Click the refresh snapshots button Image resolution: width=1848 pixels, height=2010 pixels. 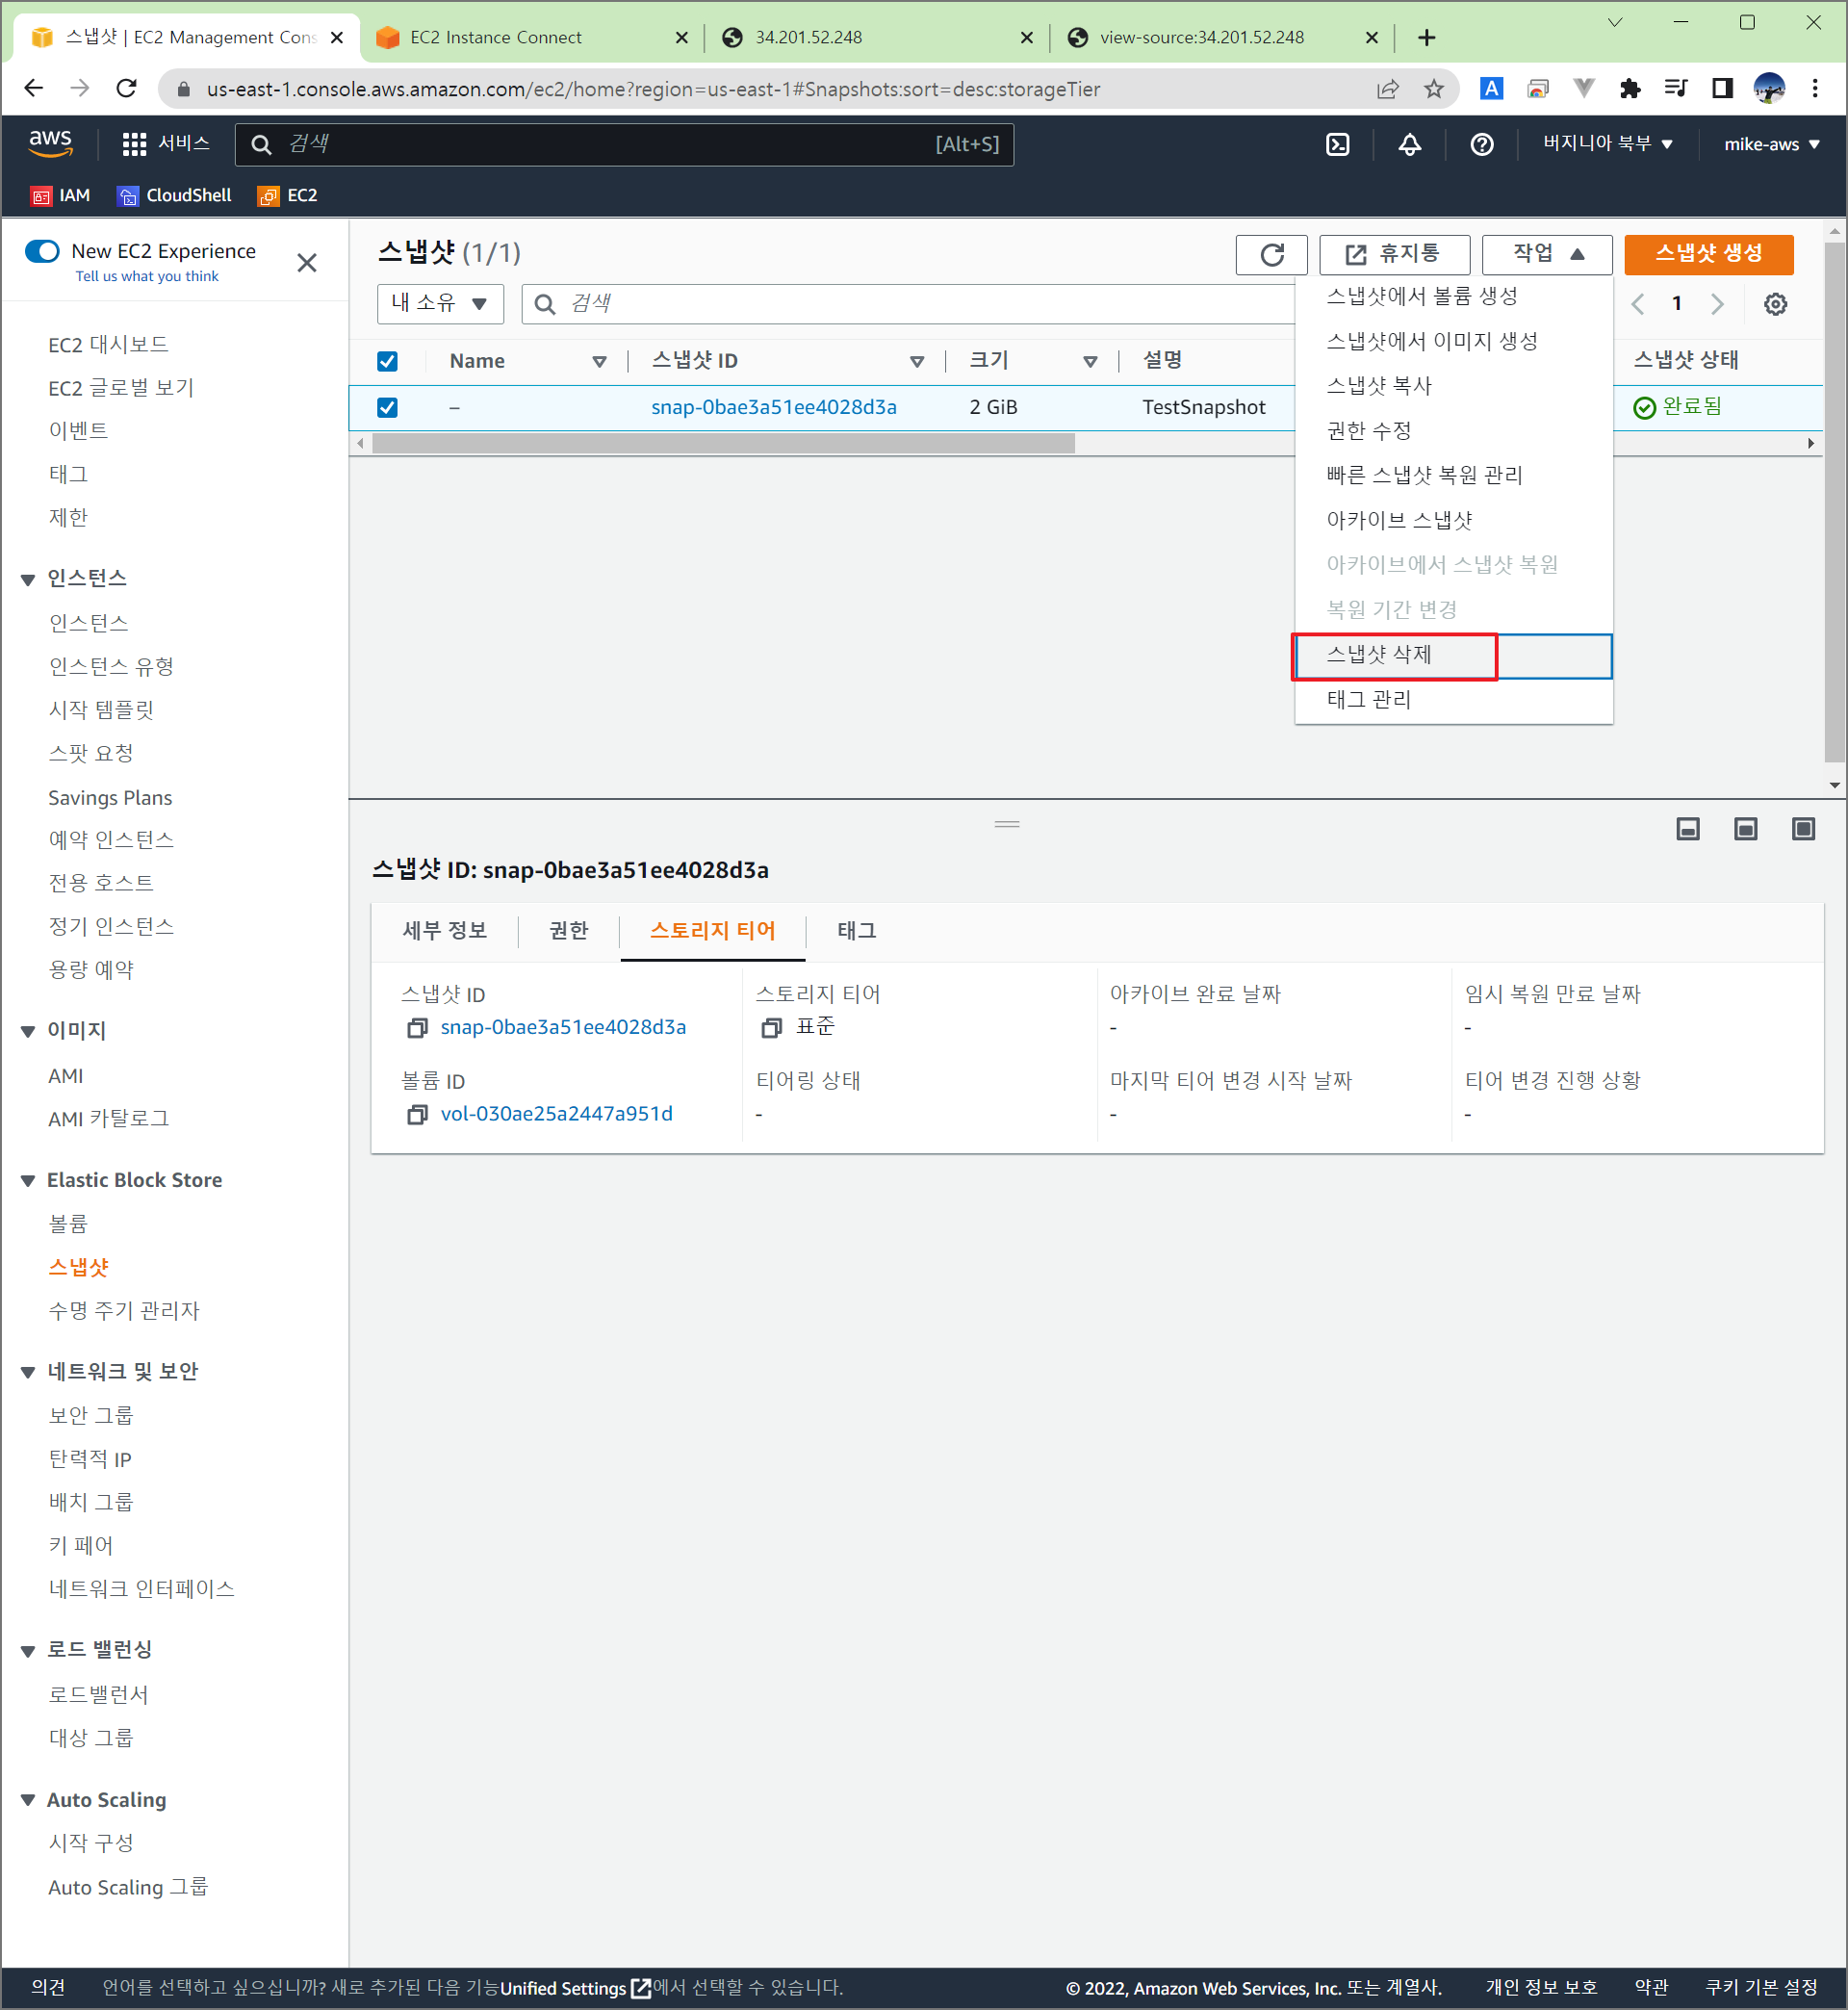1271,254
